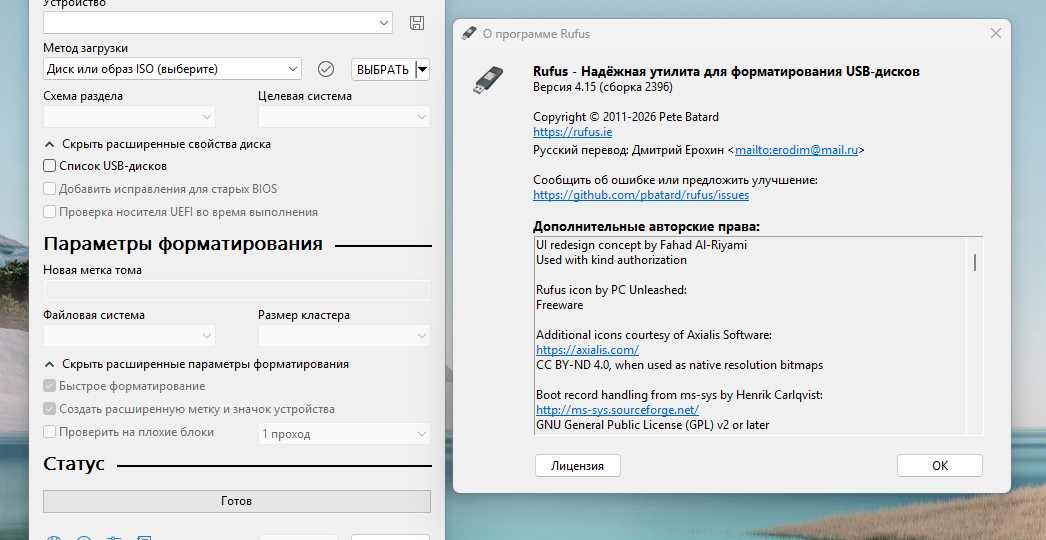
Task: Click the small USB icon in dialog title bar
Action: [469, 33]
